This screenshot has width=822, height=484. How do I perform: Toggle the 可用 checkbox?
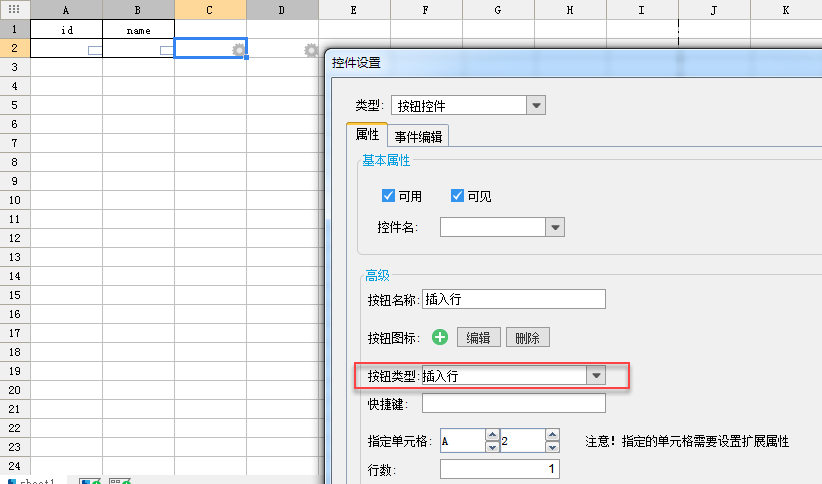388,196
